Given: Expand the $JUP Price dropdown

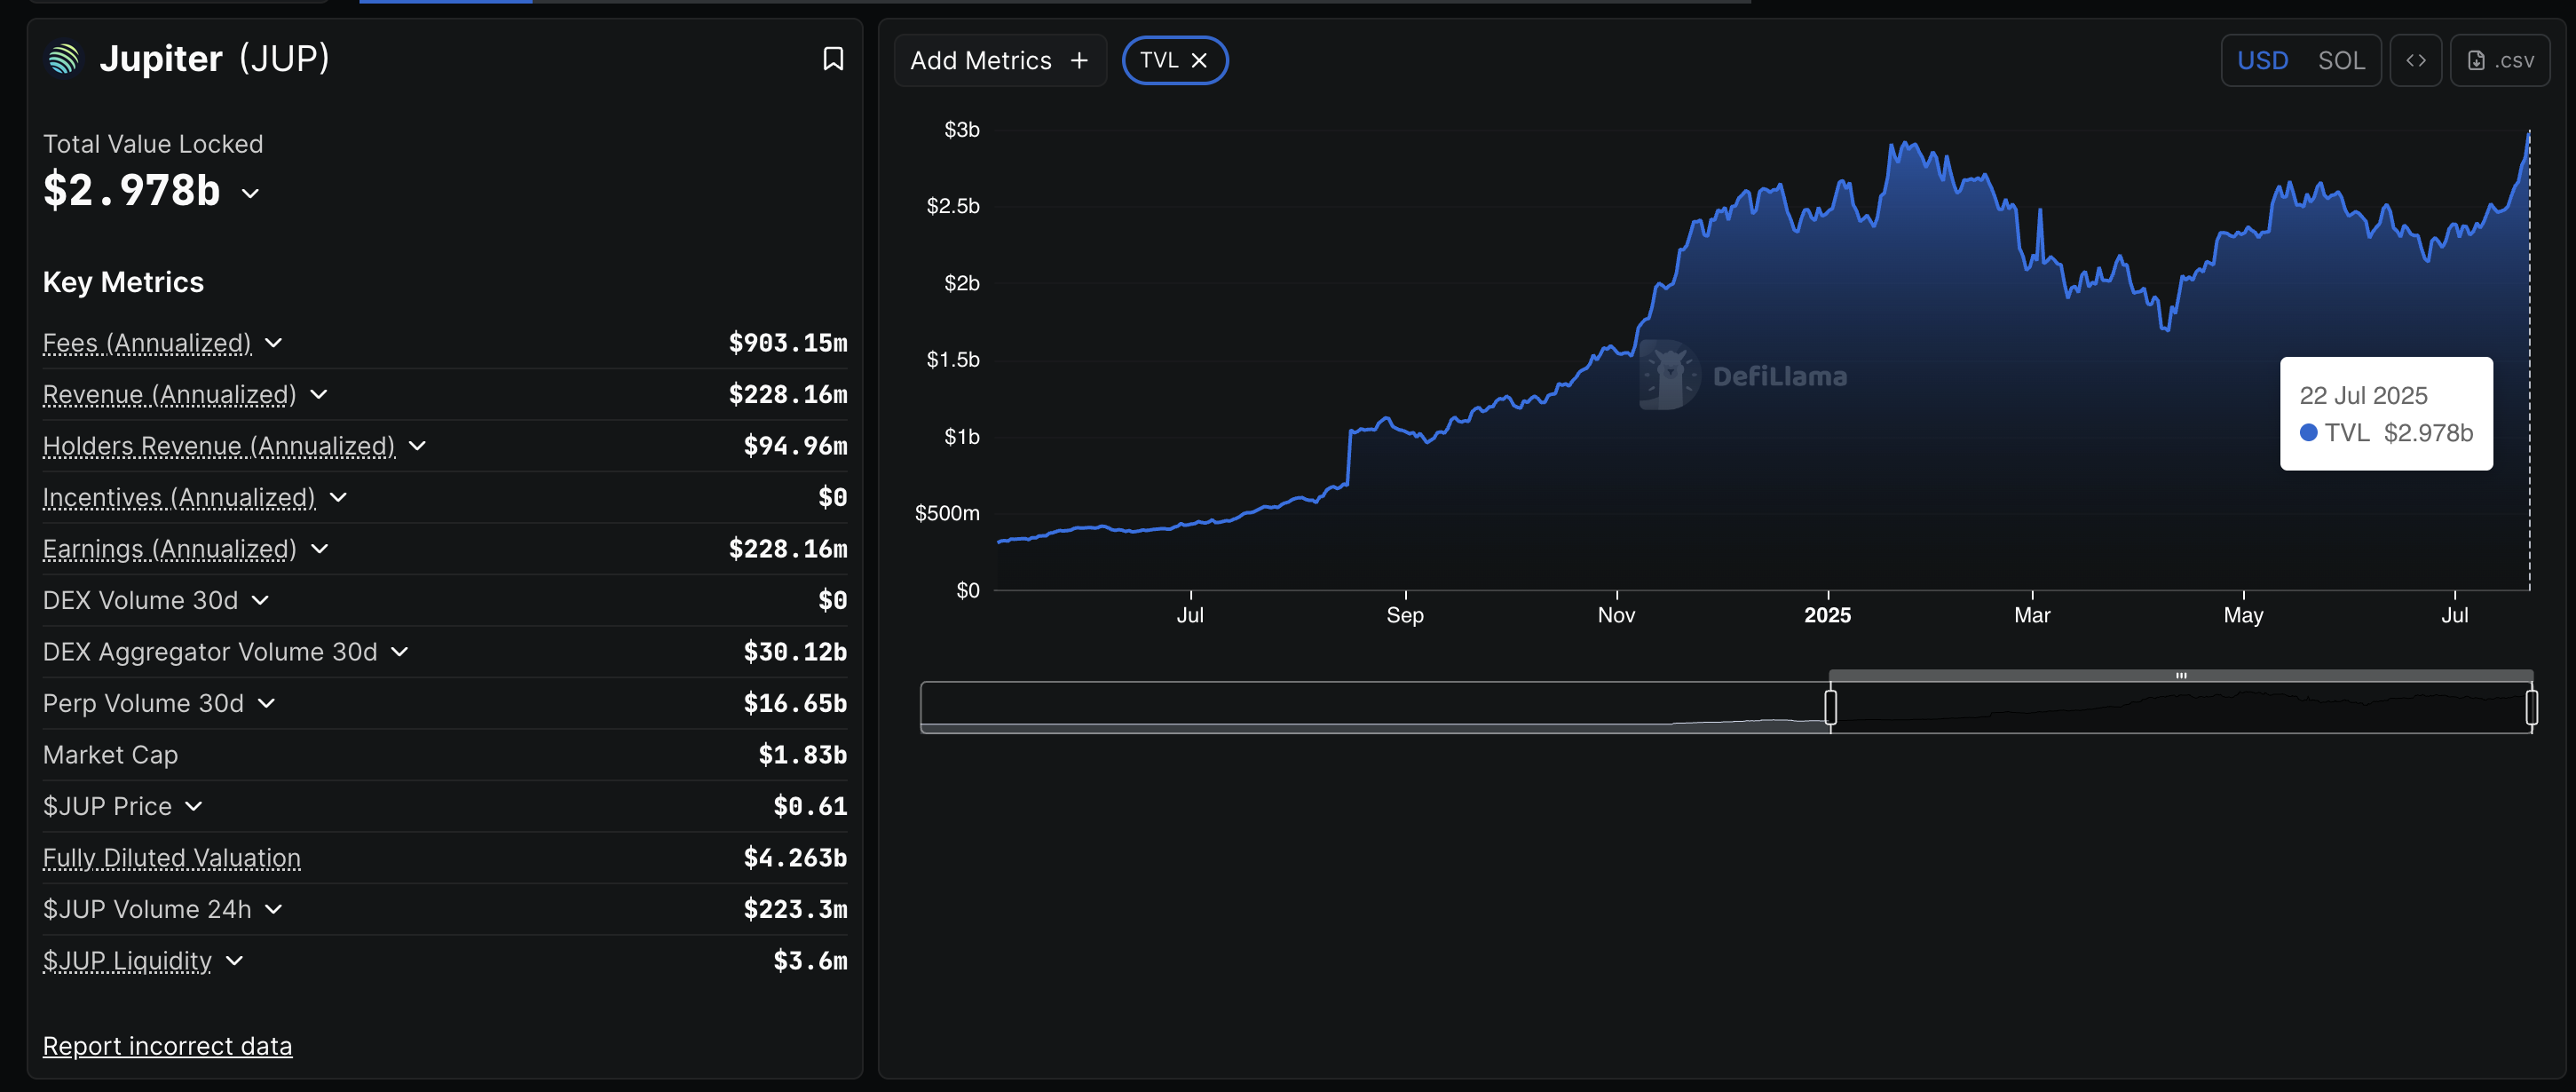Looking at the screenshot, I should [x=193, y=806].
